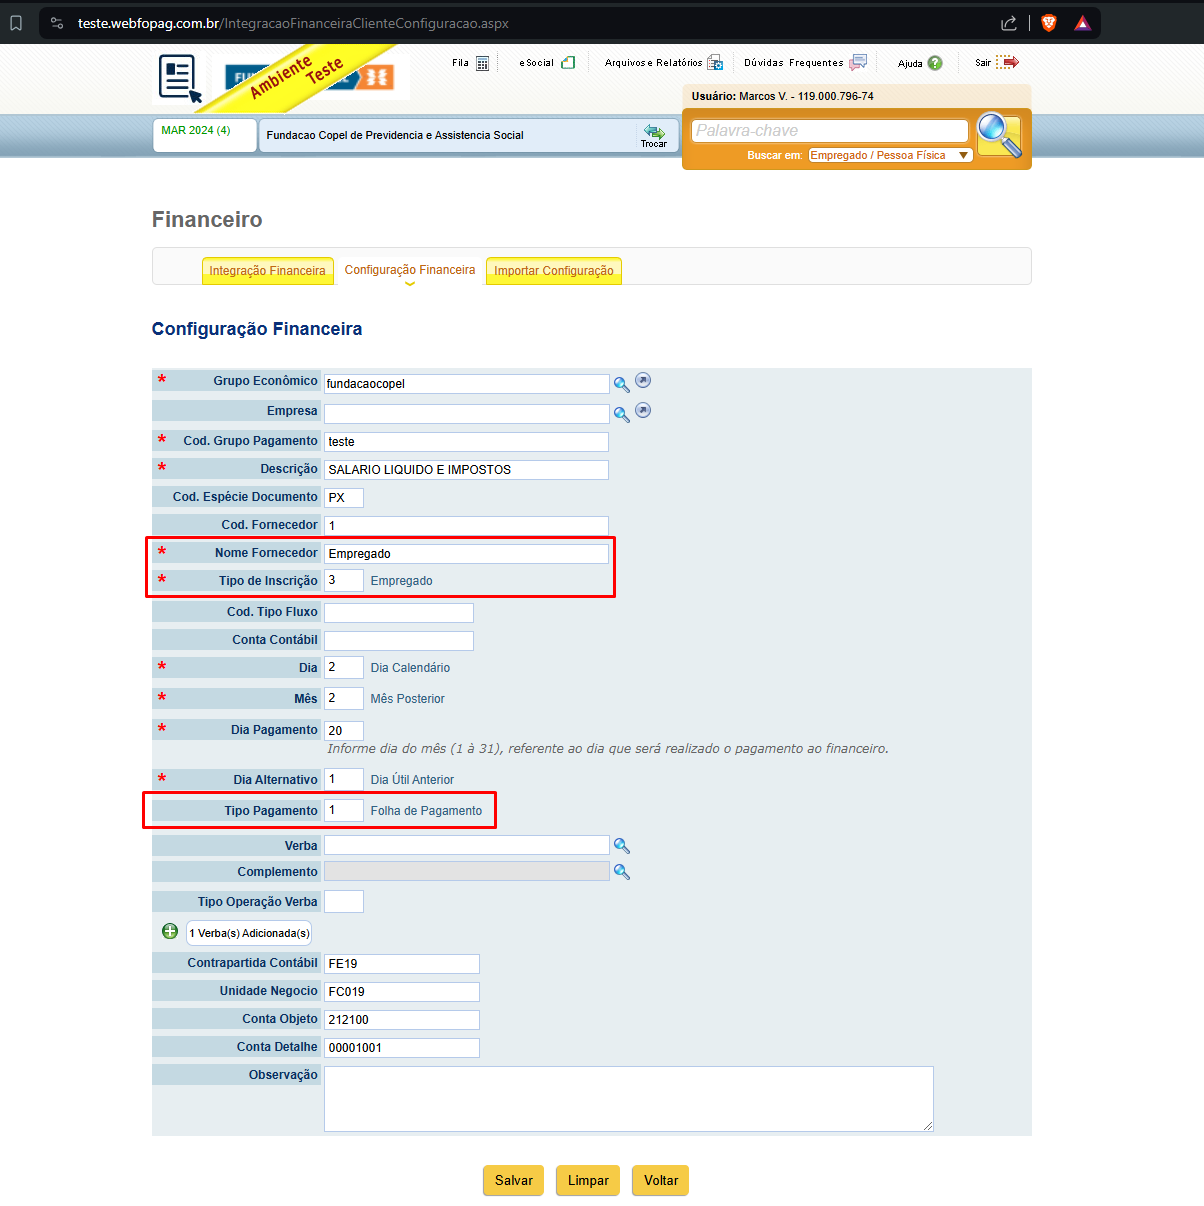Image resolution: width=1204 pixels, height=1206 pixels.
Task: Click the MAR 2024 (4) period box
Action: point(205,135)
